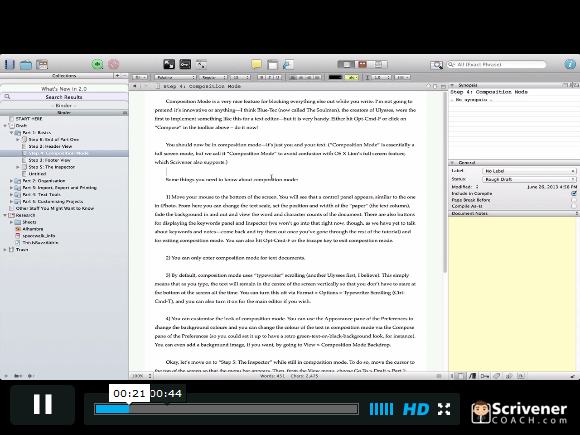Switch to Corkboard view mode
The image size is (580, 435).
tap(362, 64)
